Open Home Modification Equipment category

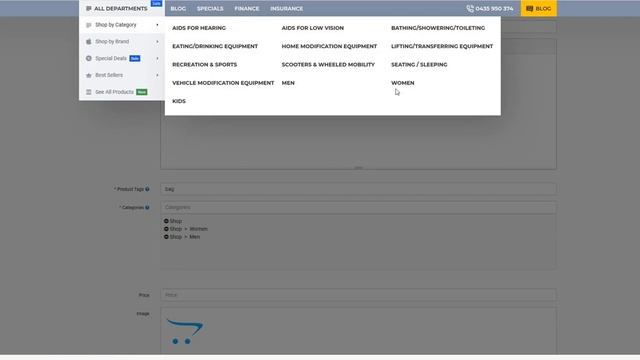329,46
